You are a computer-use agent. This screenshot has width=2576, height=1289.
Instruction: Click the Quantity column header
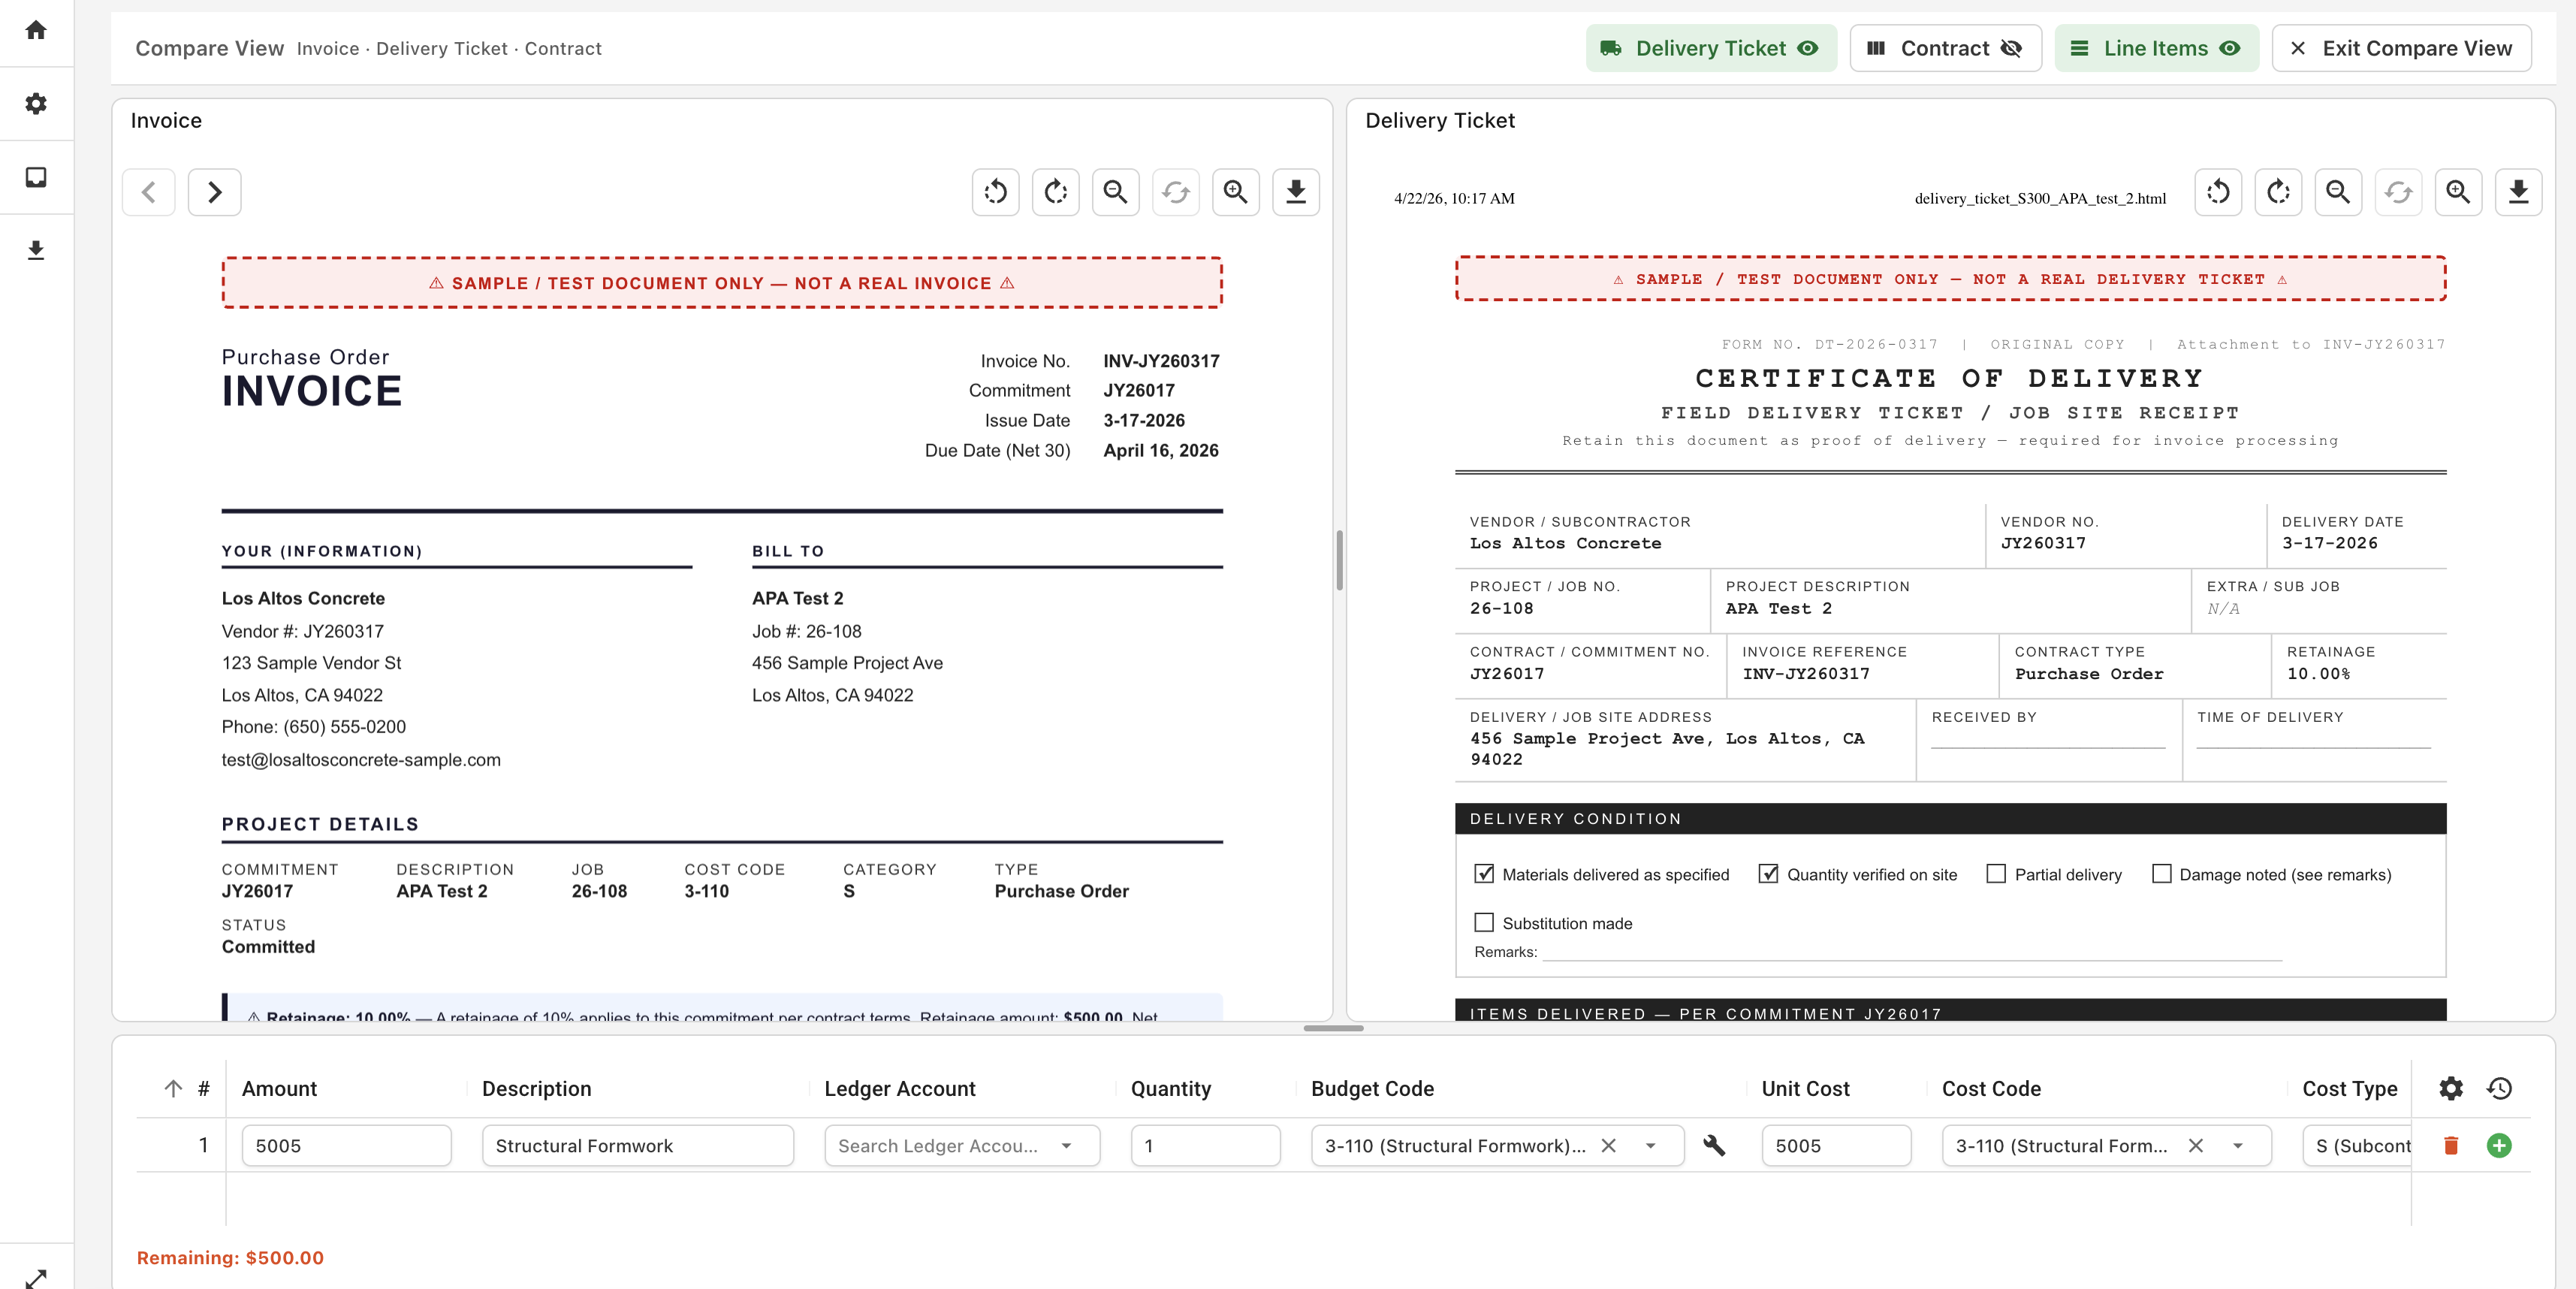pos(1170,1089)
